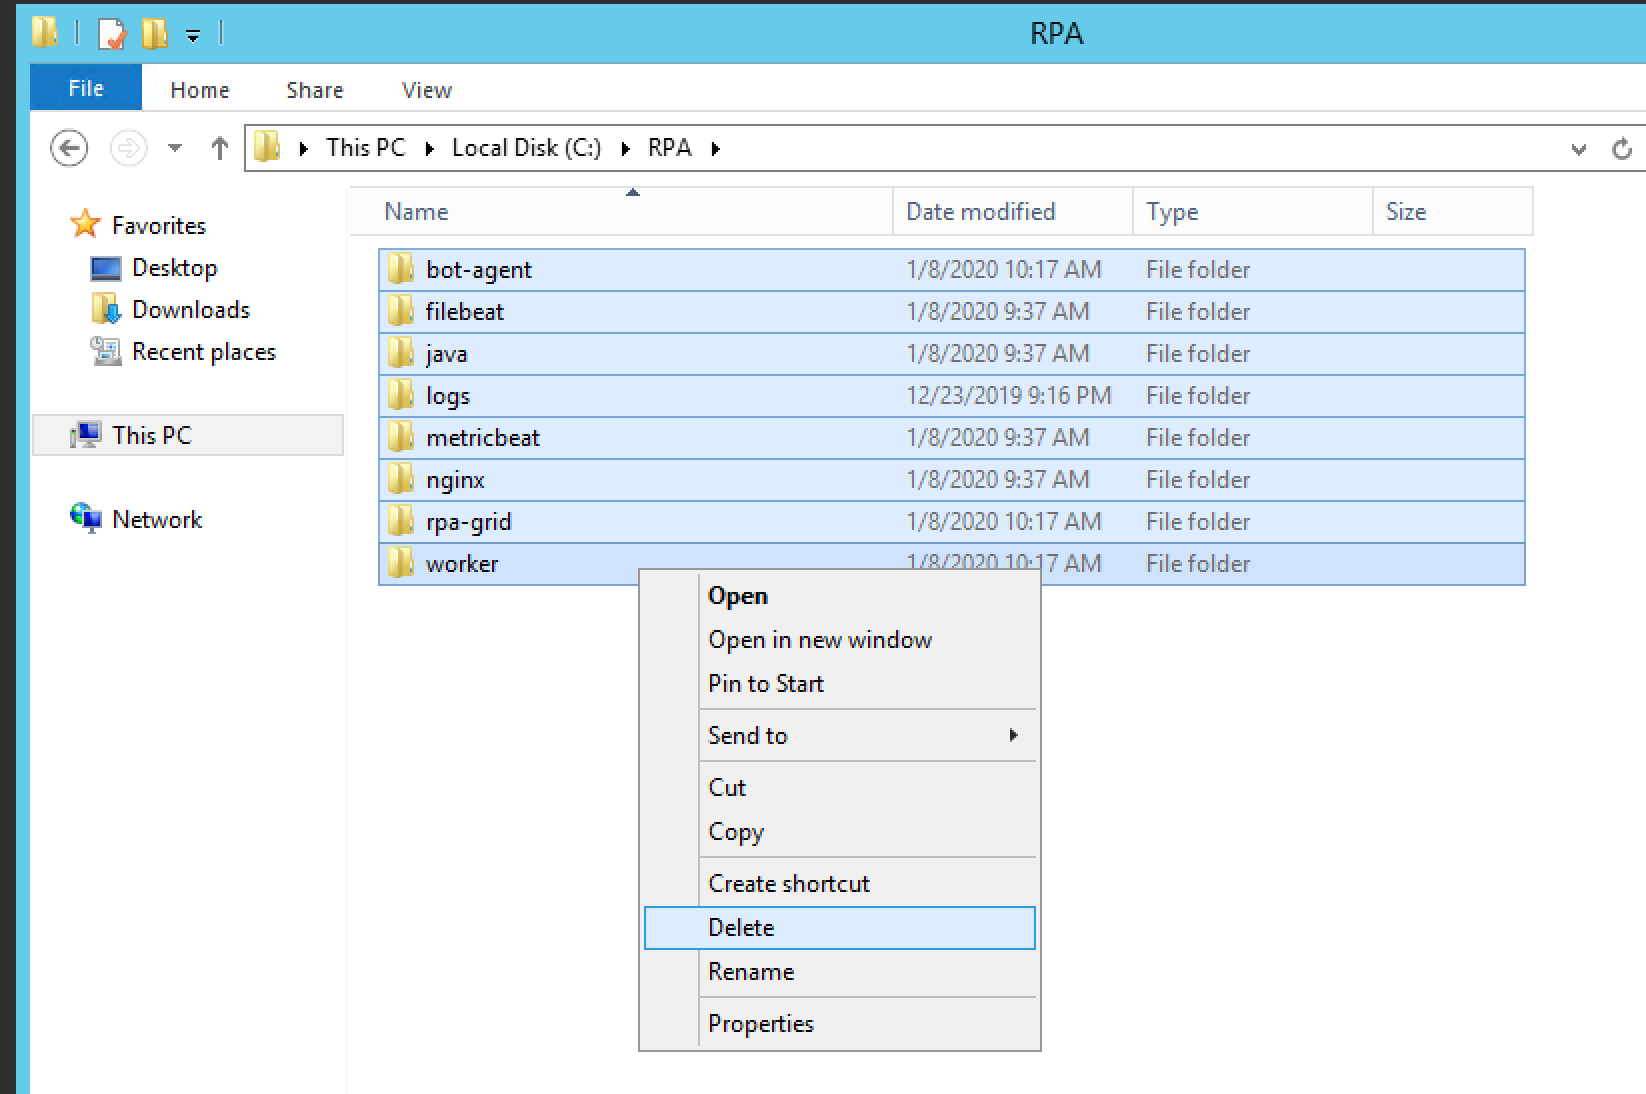Click the Properties quick access toolbar icon
The image size is (1646, 1094).
point(112,34)
